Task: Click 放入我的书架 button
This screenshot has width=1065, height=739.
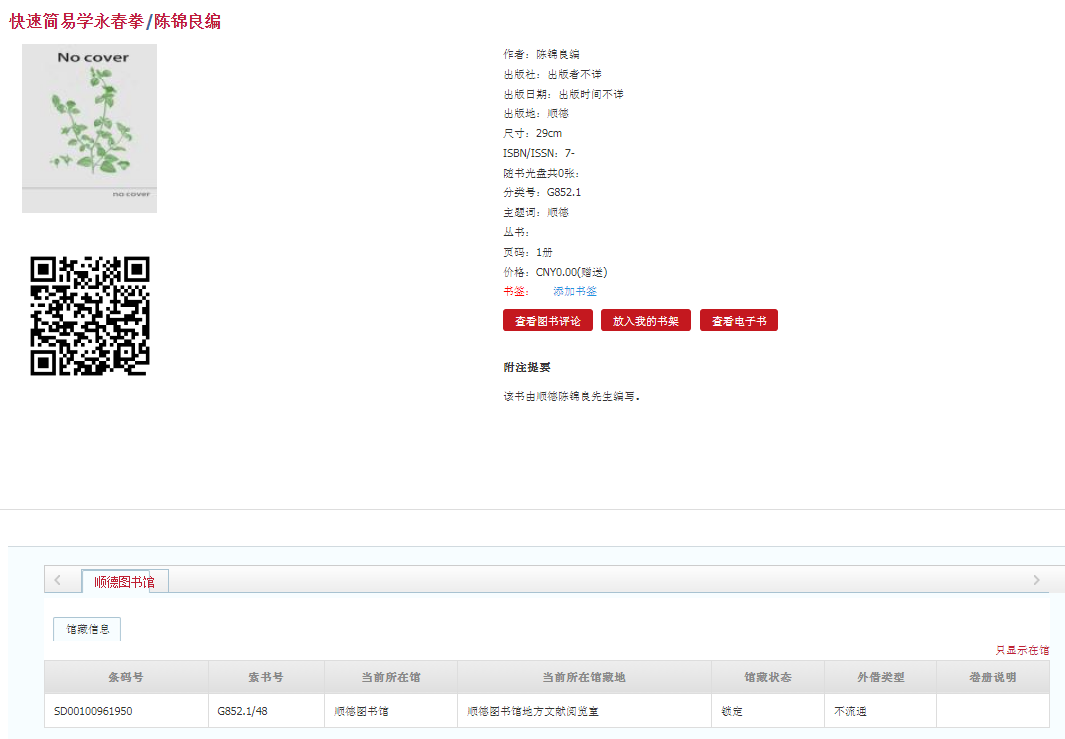Action: click(x=645, y=321)
